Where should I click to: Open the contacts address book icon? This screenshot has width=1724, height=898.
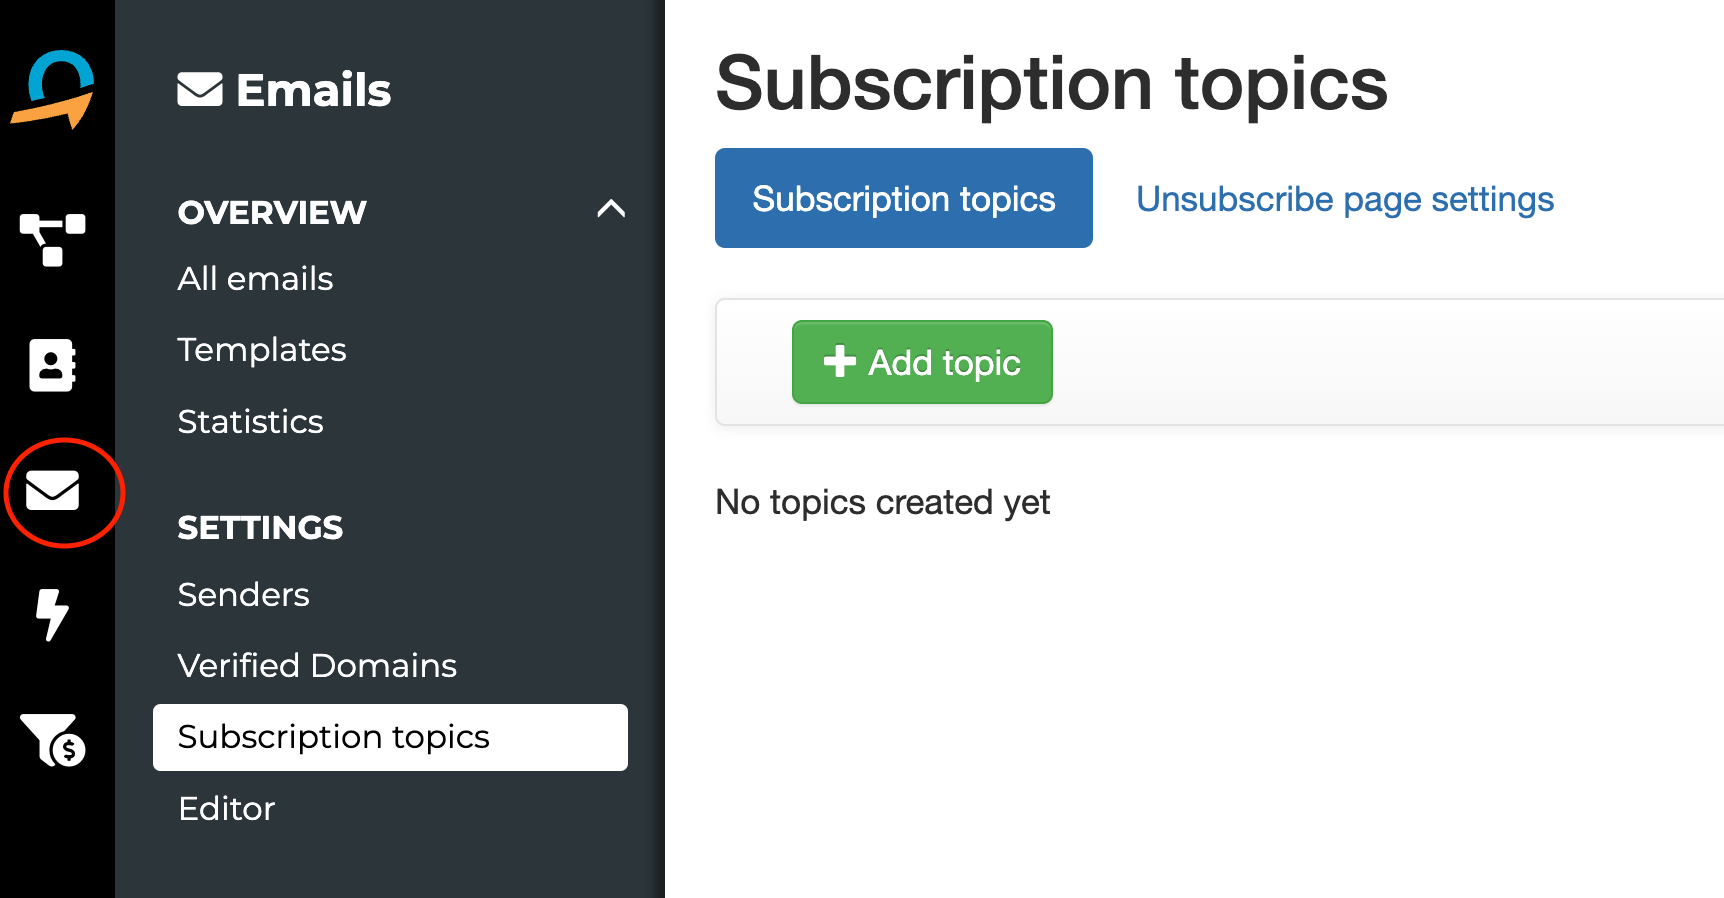pos(53,365)
